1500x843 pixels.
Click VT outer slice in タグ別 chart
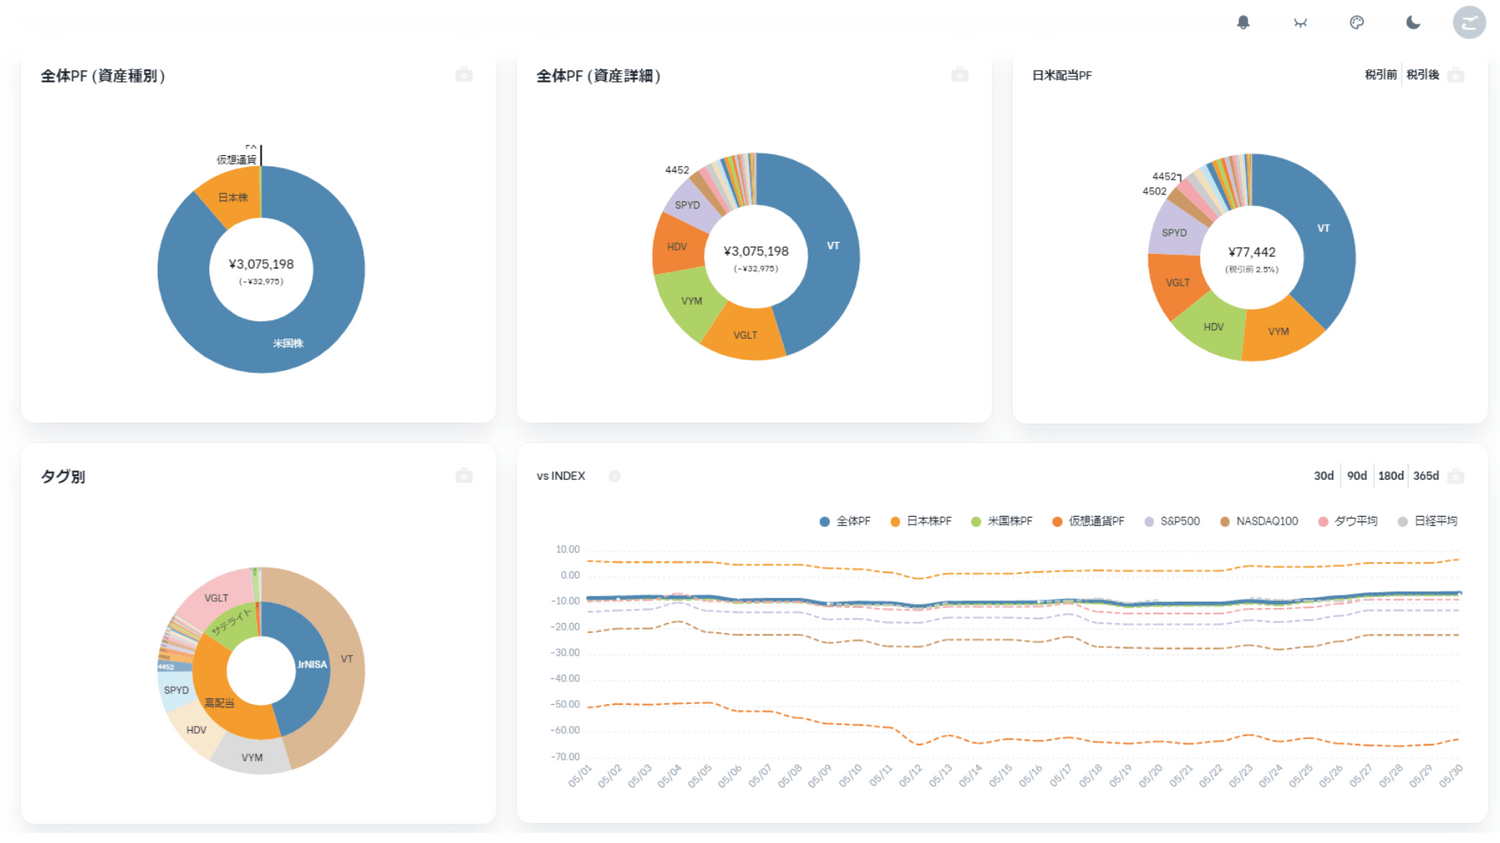pos(347,659)
